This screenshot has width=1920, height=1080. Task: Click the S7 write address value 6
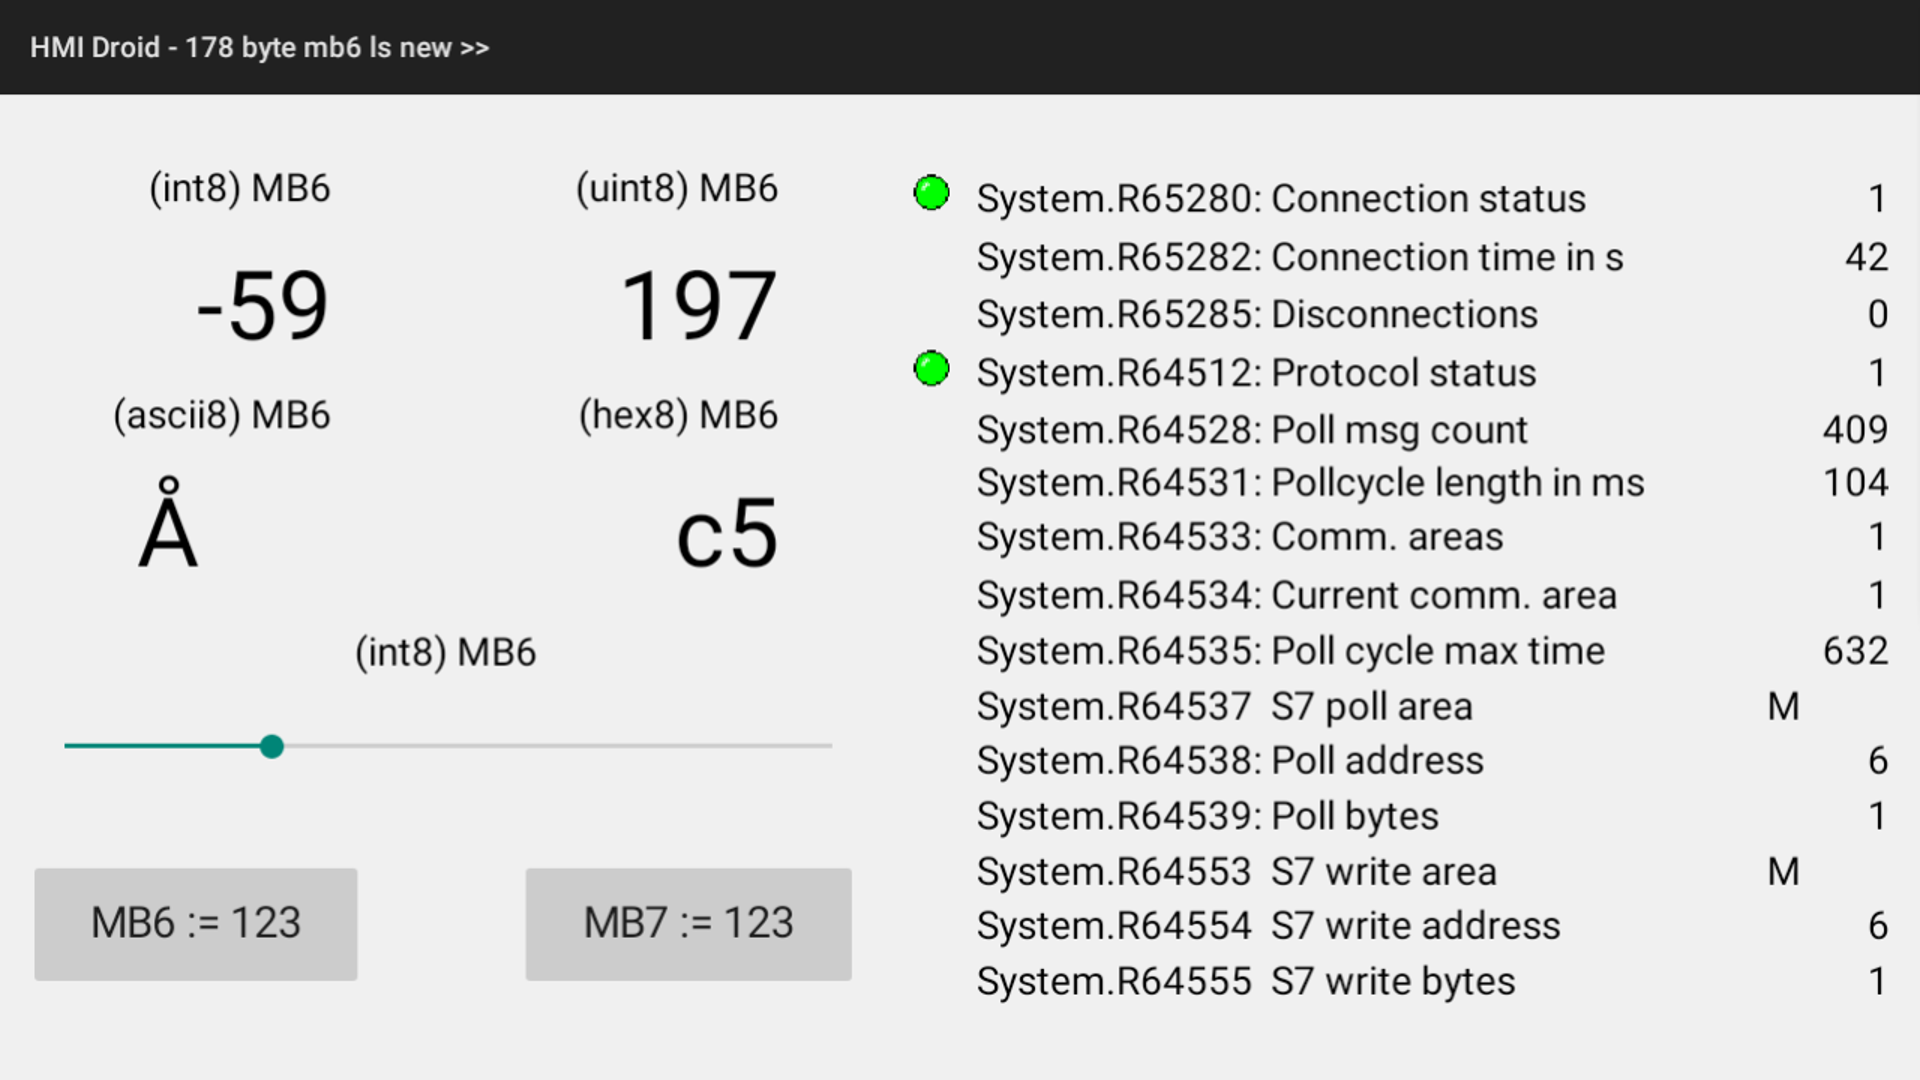click(1877, 926)
